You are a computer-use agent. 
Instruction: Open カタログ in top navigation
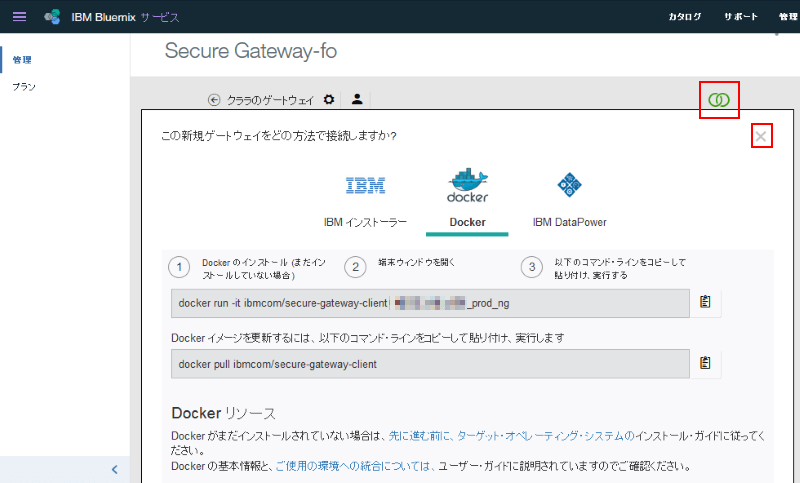coord(685,17)
